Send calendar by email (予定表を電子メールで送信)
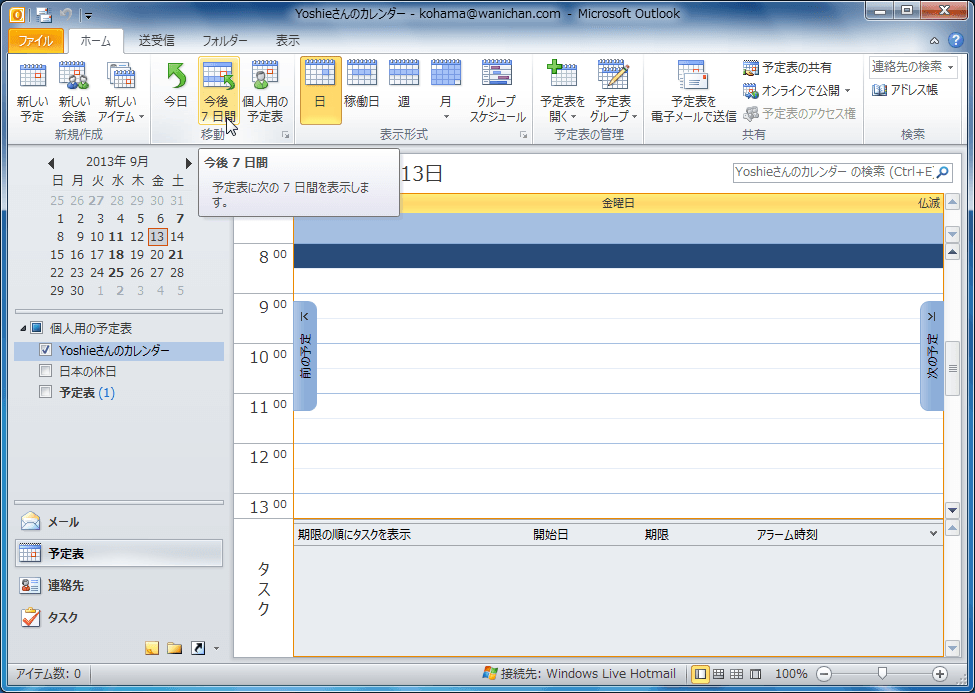 click(693, 91)
